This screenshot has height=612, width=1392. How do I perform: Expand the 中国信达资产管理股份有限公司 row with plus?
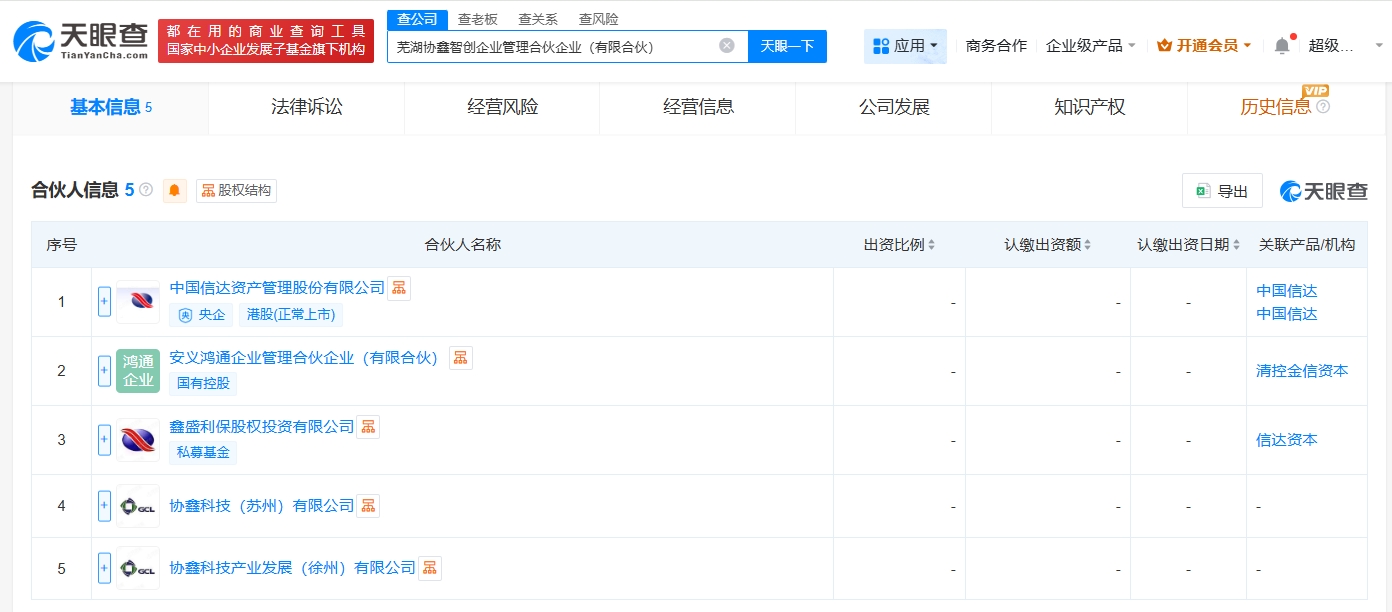tap(104, 301)
